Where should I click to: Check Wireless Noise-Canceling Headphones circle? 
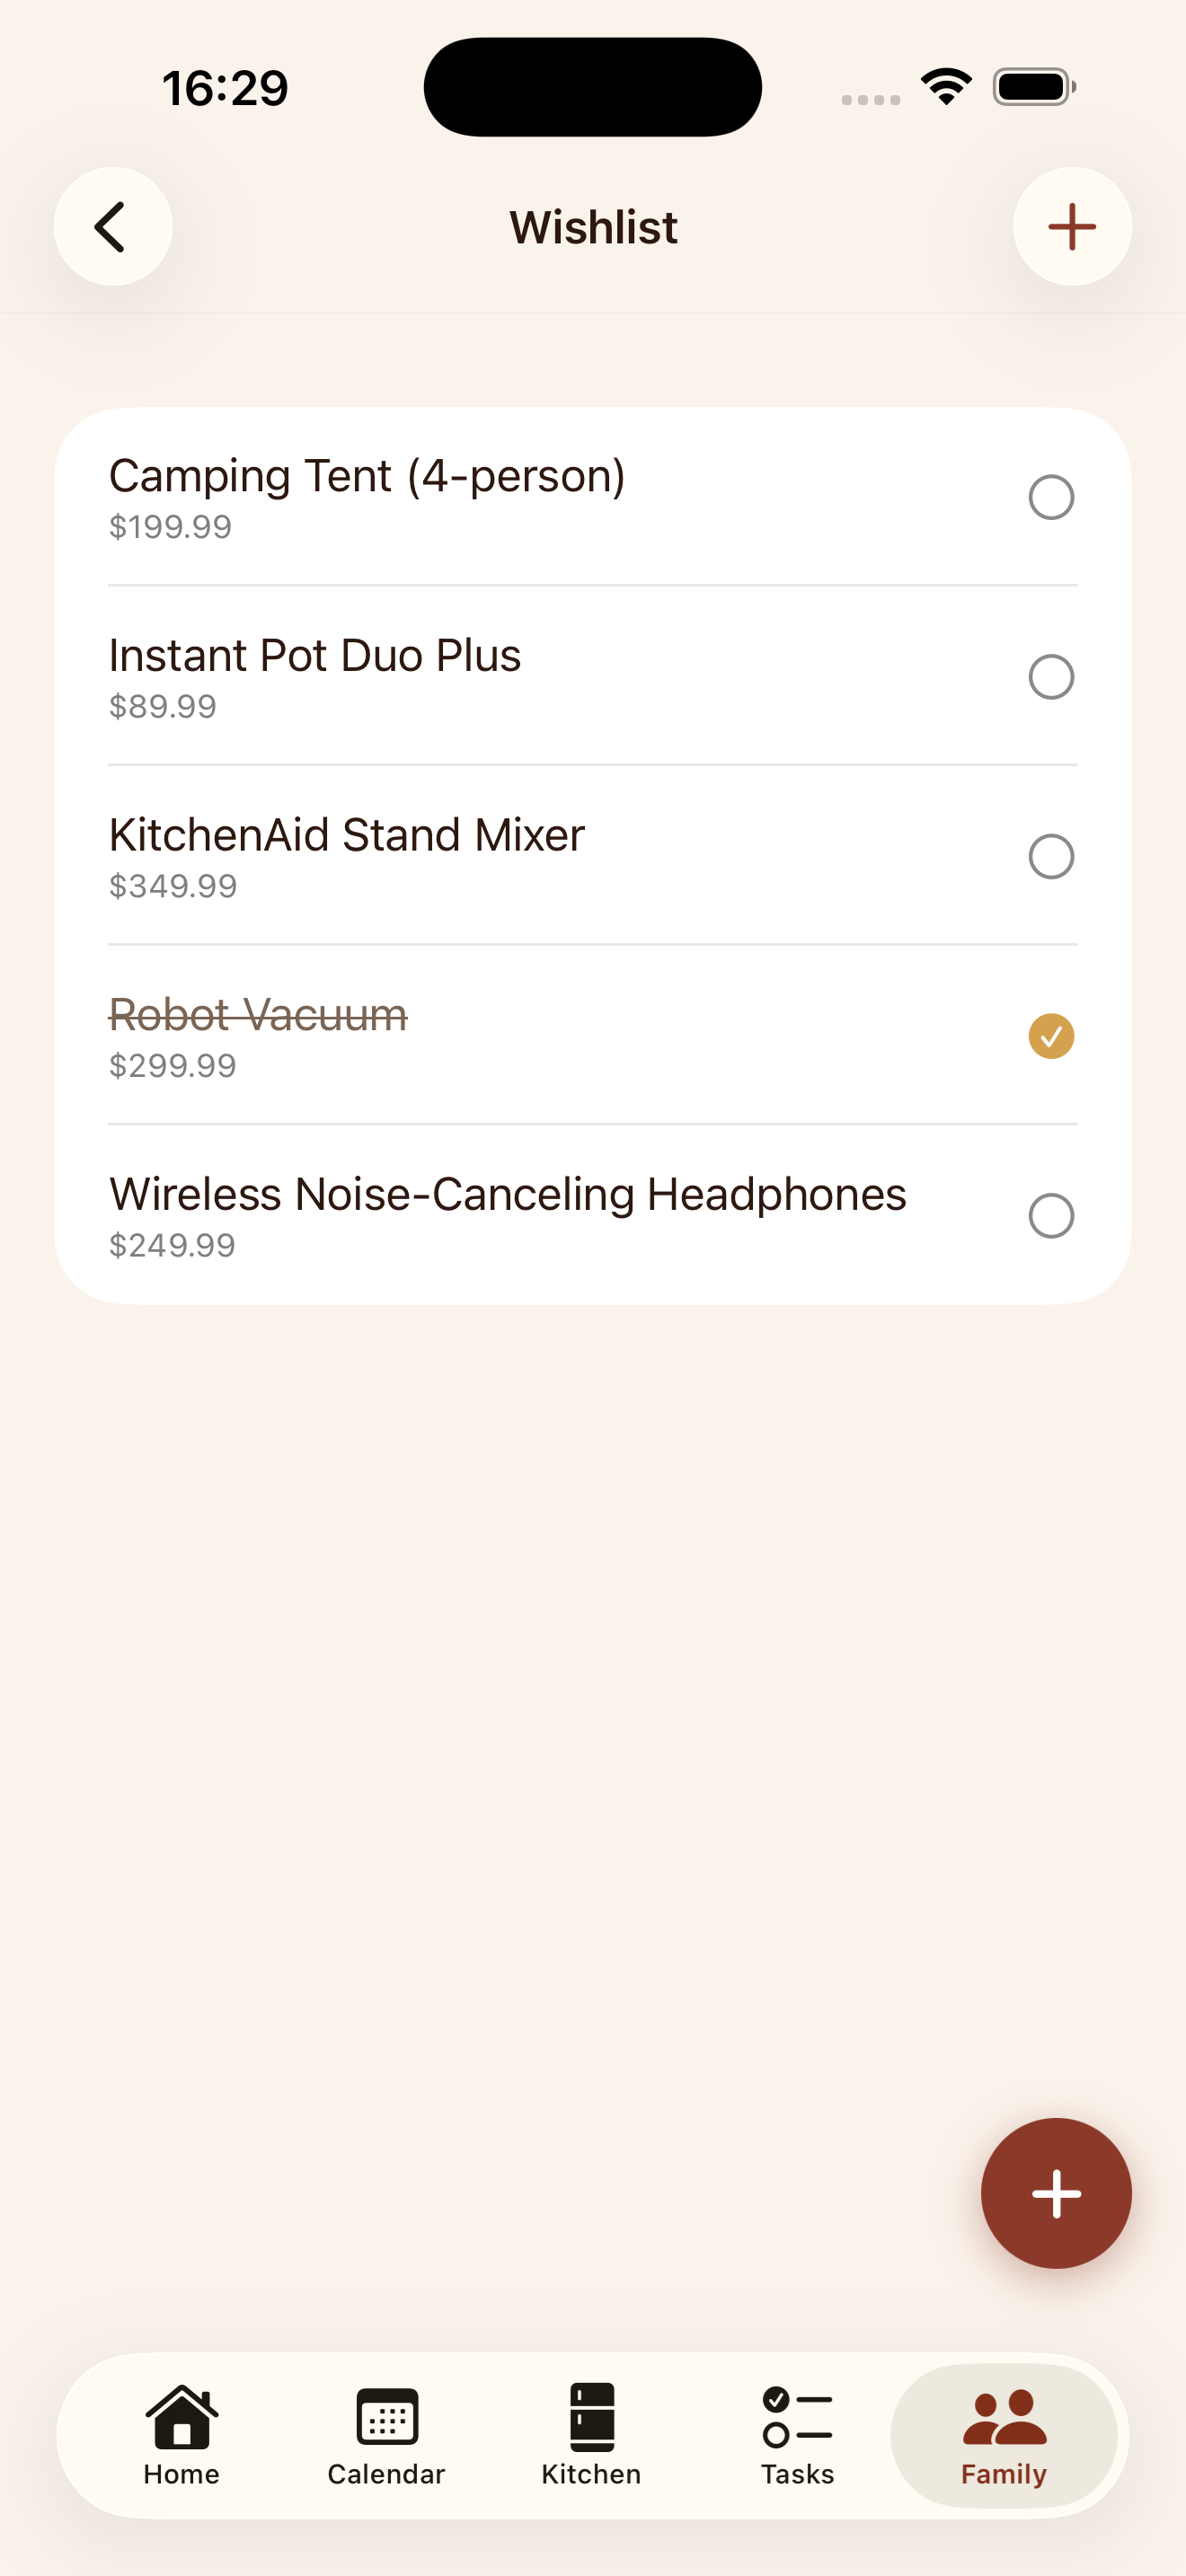[1050, 1216]
